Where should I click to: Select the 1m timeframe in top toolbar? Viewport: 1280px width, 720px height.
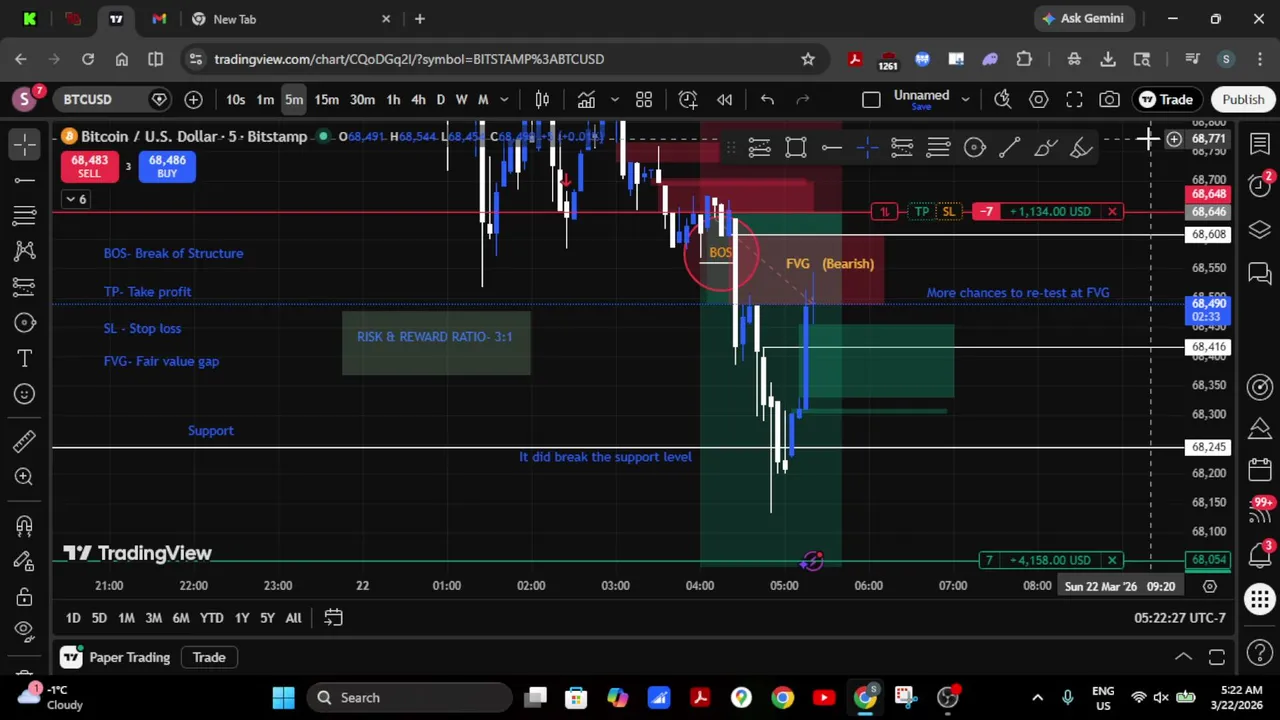265,99
